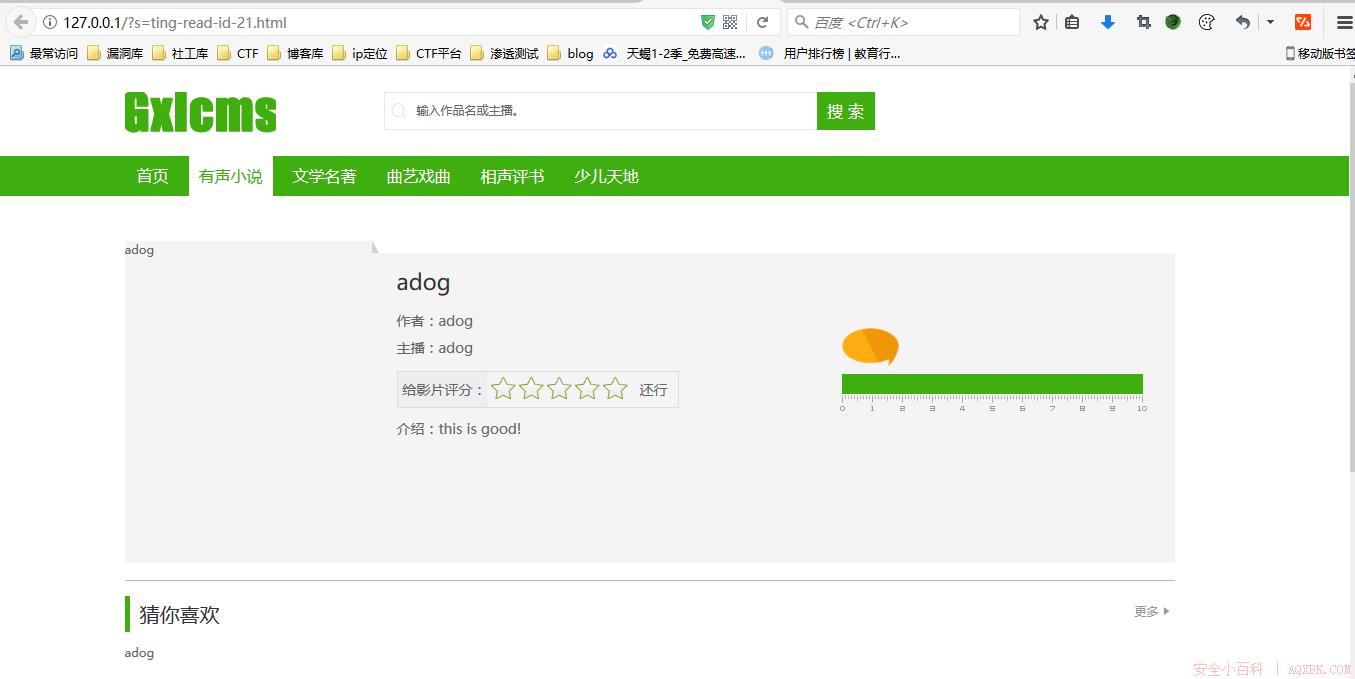Click the 主播：adog line

point(435,348)
